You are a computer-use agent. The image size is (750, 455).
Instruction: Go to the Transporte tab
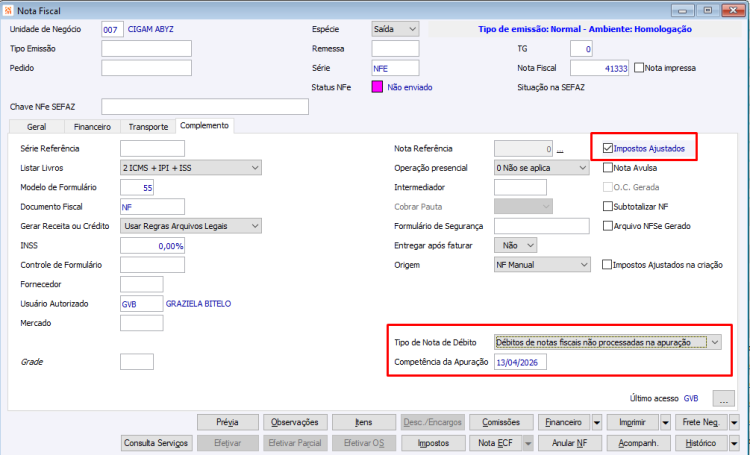click(148, 127)
